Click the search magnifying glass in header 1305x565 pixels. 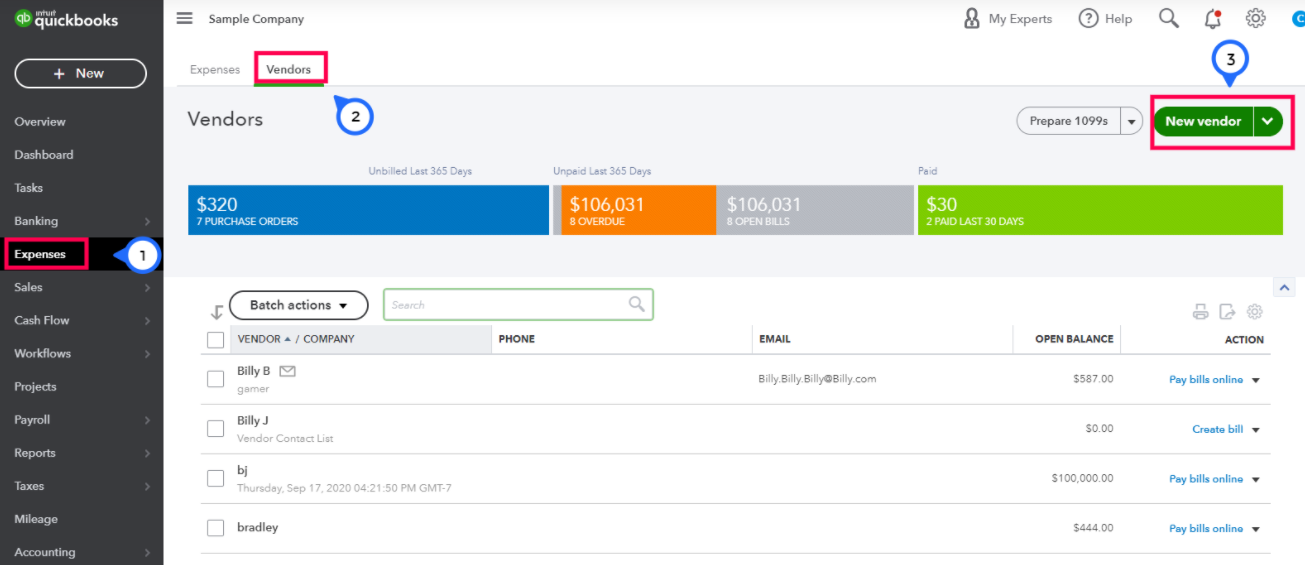tap(1168, 19)
